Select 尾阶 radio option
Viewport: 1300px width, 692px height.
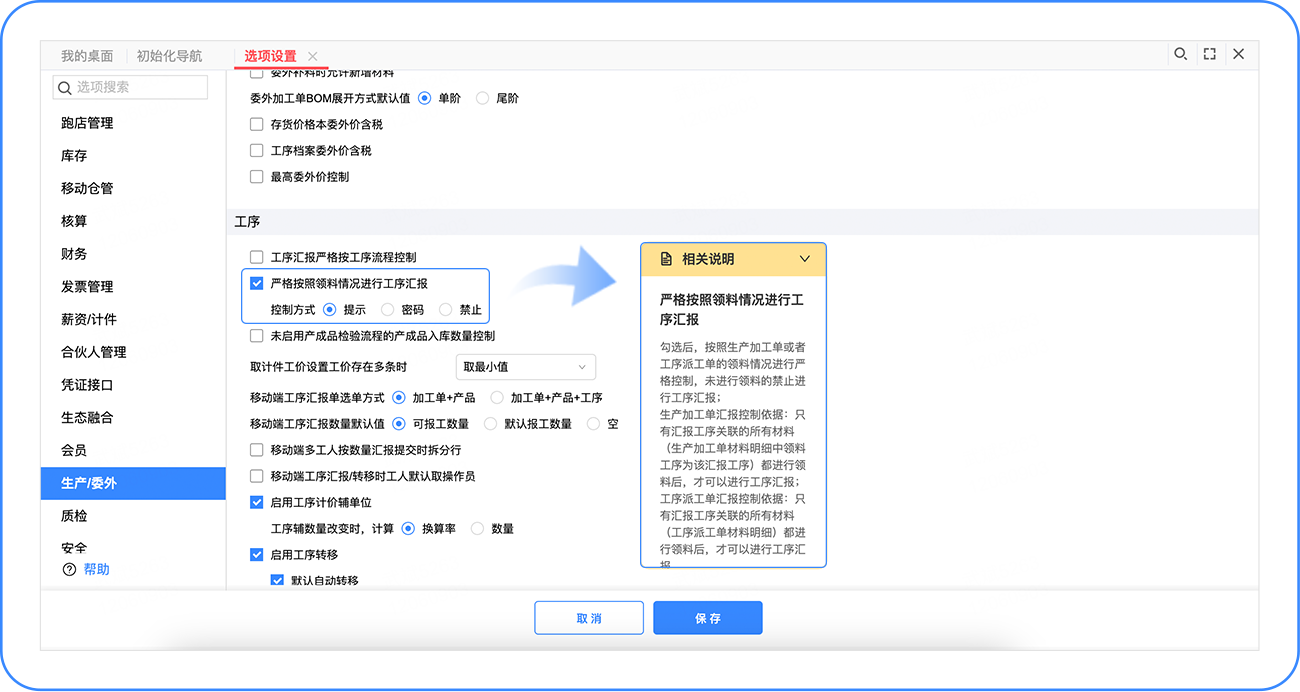[483, 98]
